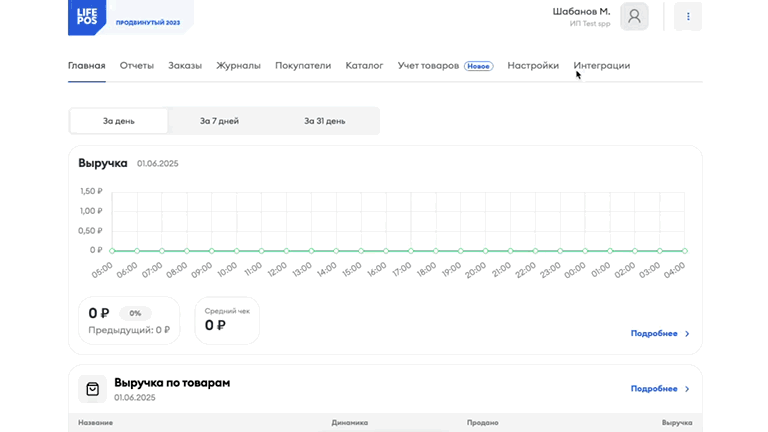Click the 0% change badge
The image size is (768, 432).
coord(135,313)
